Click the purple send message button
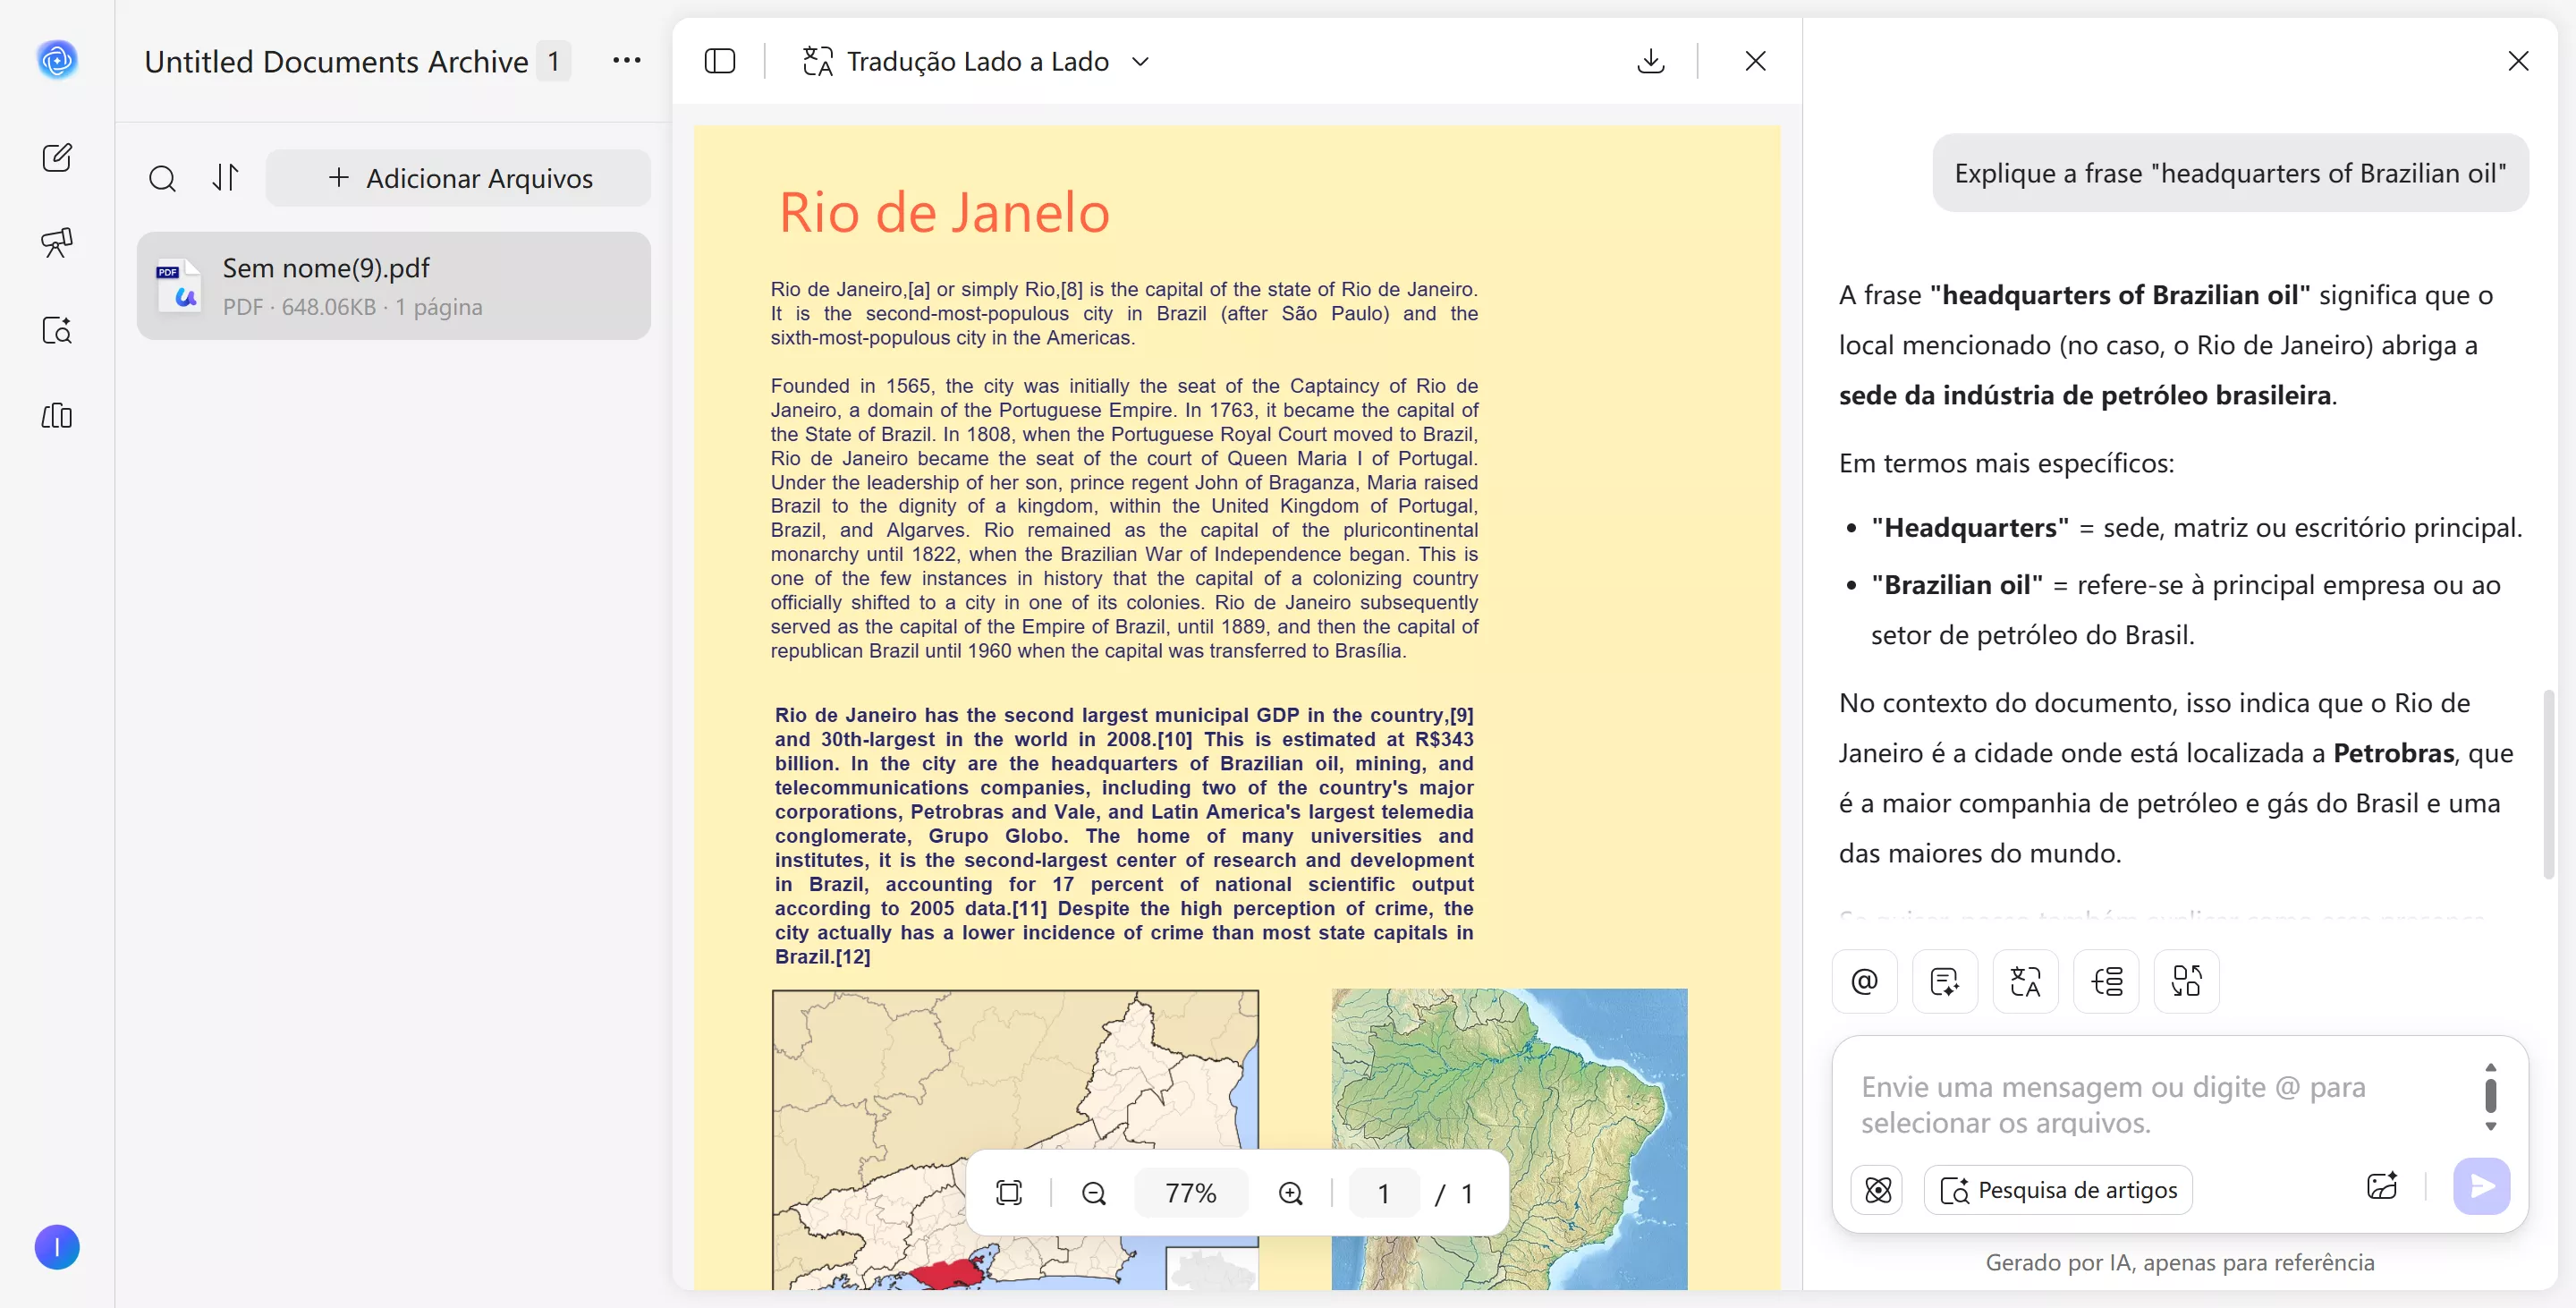 click(x=2481, y=1186)
